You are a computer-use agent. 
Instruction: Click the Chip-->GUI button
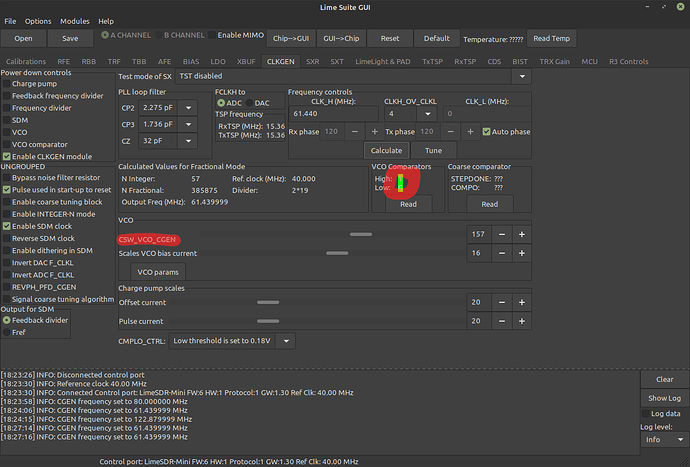click(291, 39)
